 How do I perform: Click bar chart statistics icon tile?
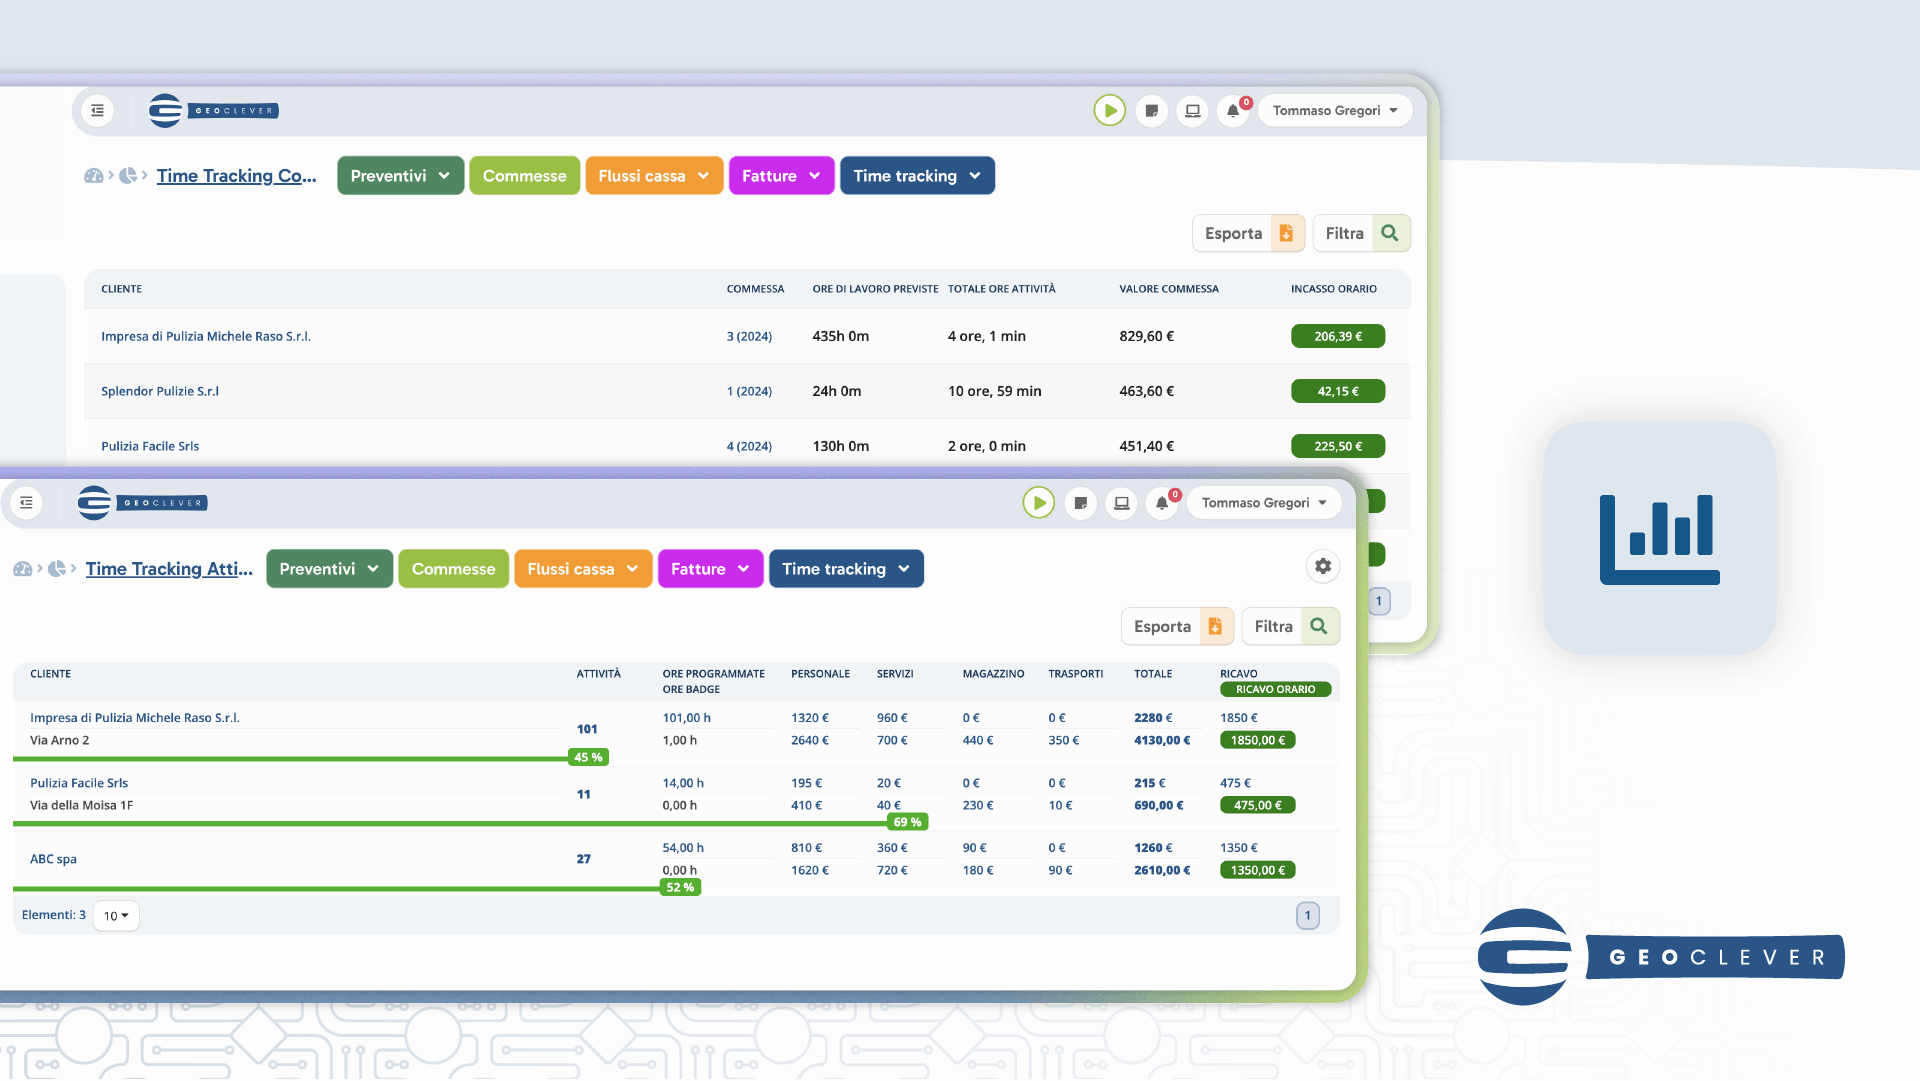click(x=1660, y=538)
